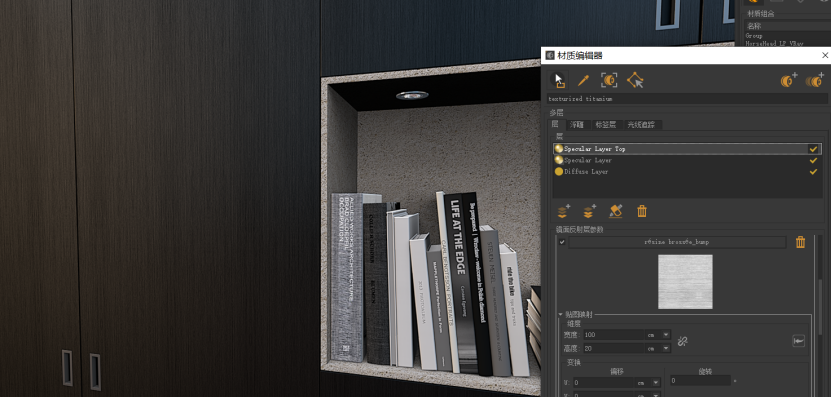Open the height unit cm dropdown
The height and width of the screenshot is (397, 831).
(658, 349)
